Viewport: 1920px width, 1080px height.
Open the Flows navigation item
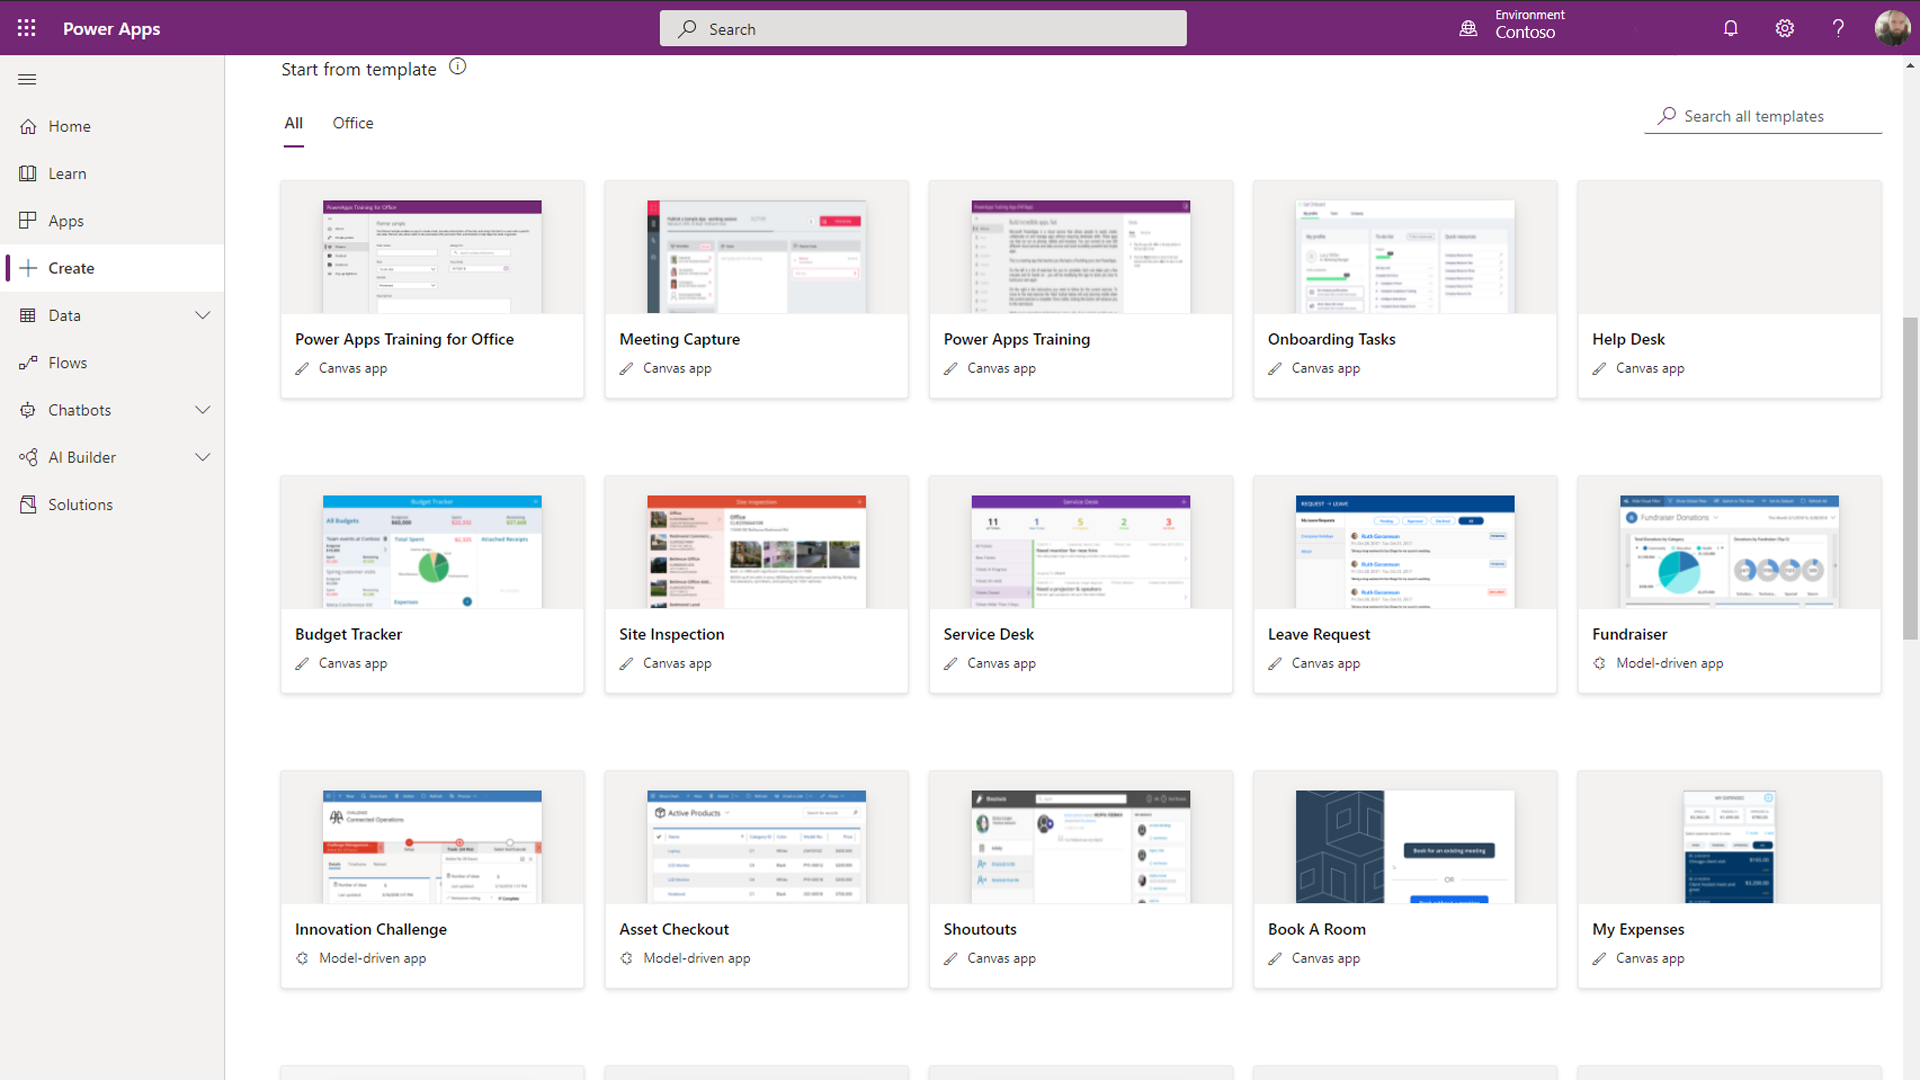(x=67, y=363)
